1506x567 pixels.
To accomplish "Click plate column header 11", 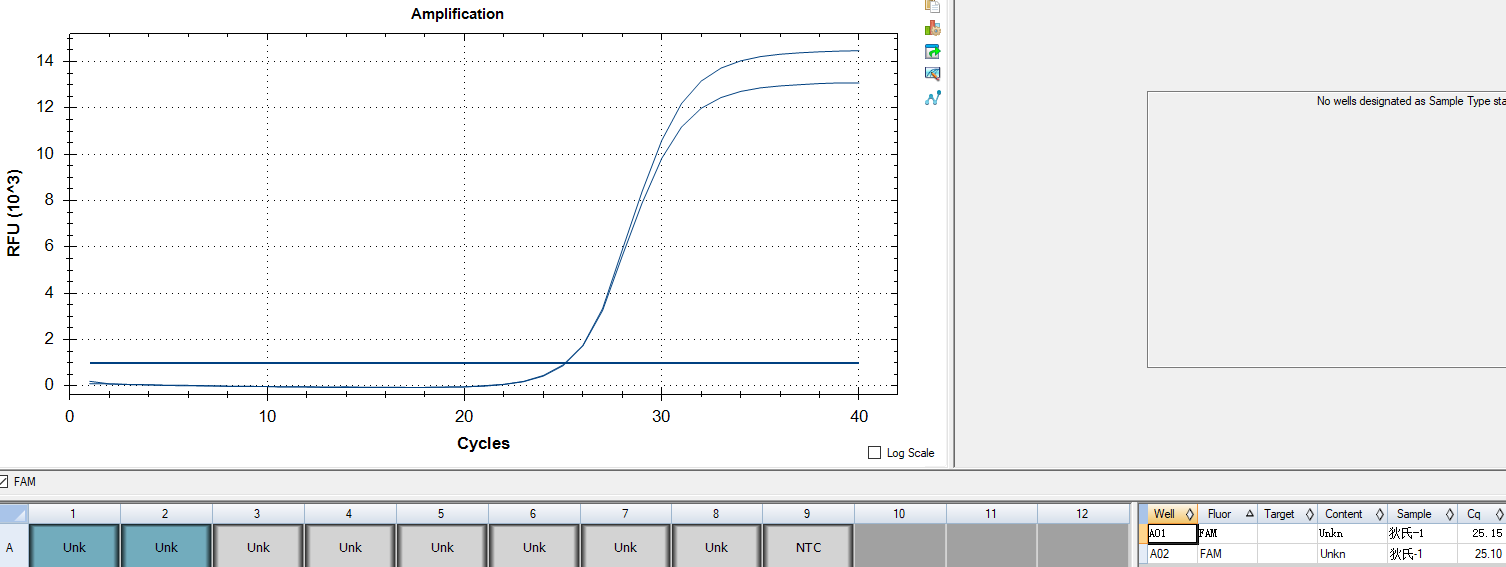I will (x=992, y=514).
